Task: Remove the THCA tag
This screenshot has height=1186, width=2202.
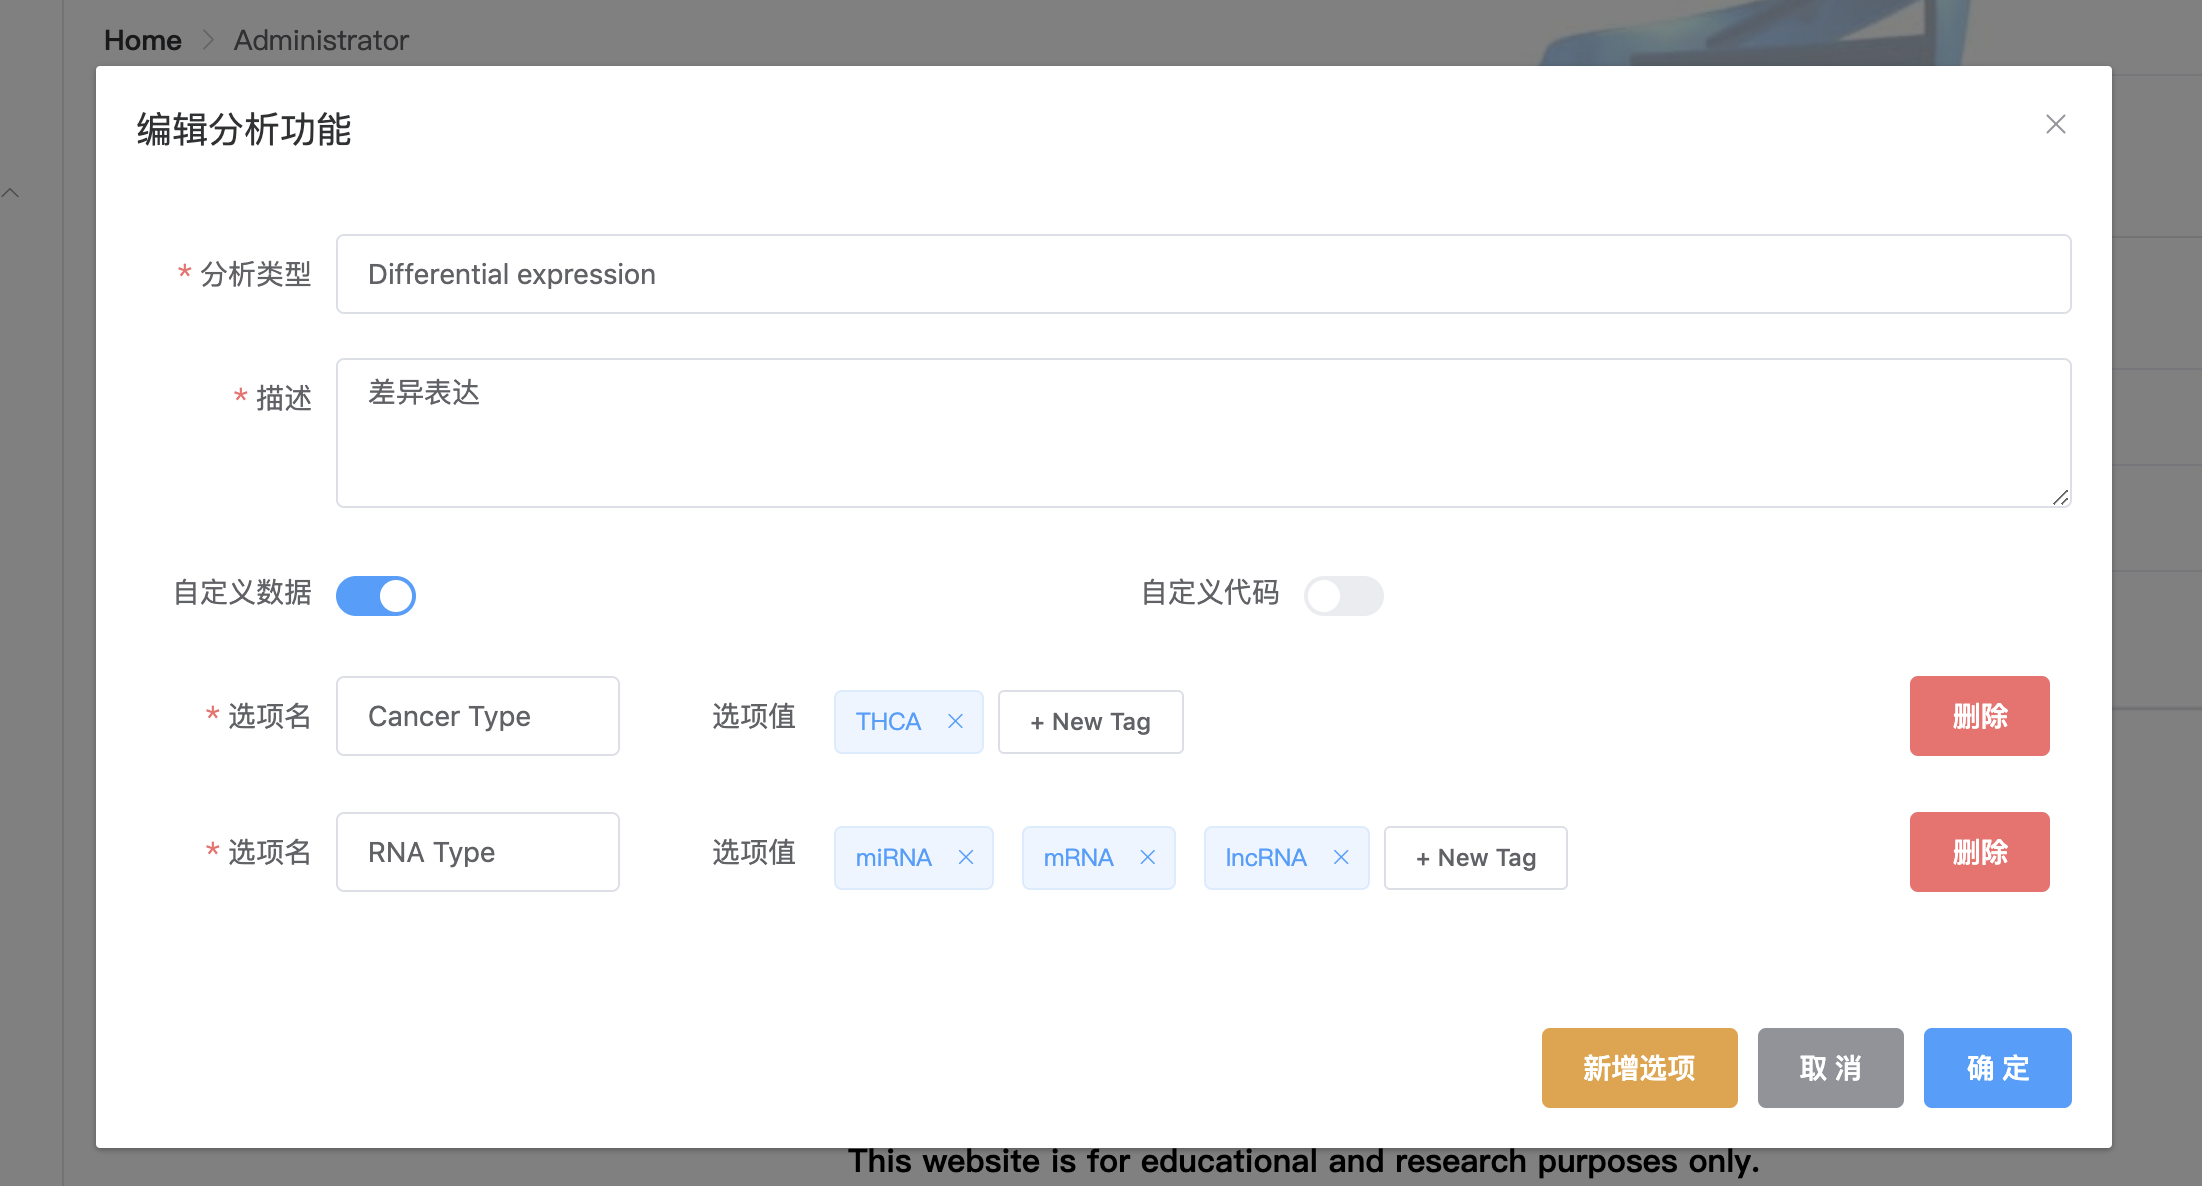Action: (955, 721)
